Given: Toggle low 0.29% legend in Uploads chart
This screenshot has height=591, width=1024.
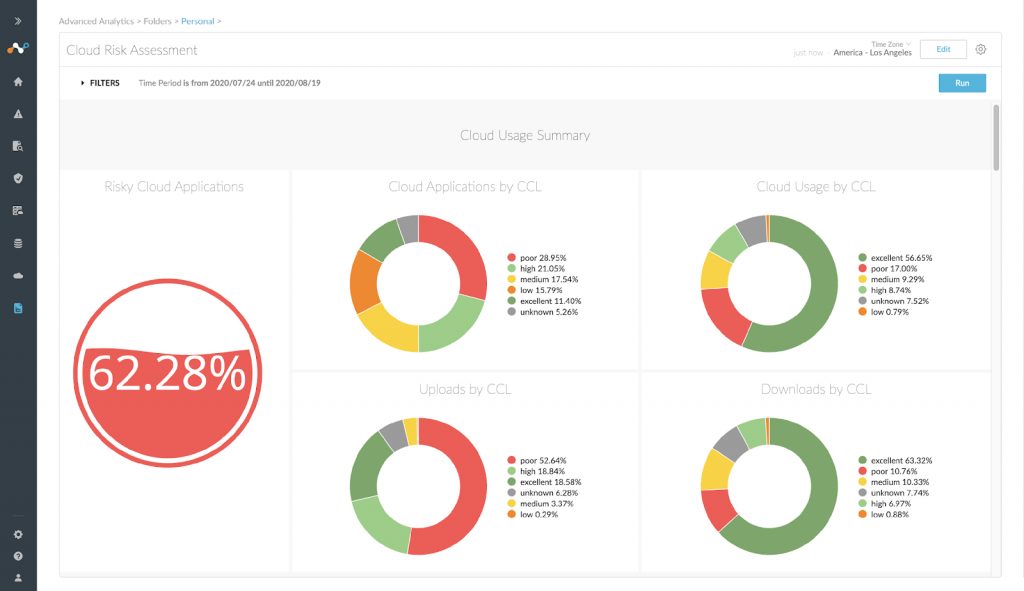Looking at the screenshot, I should click(533, 515).
